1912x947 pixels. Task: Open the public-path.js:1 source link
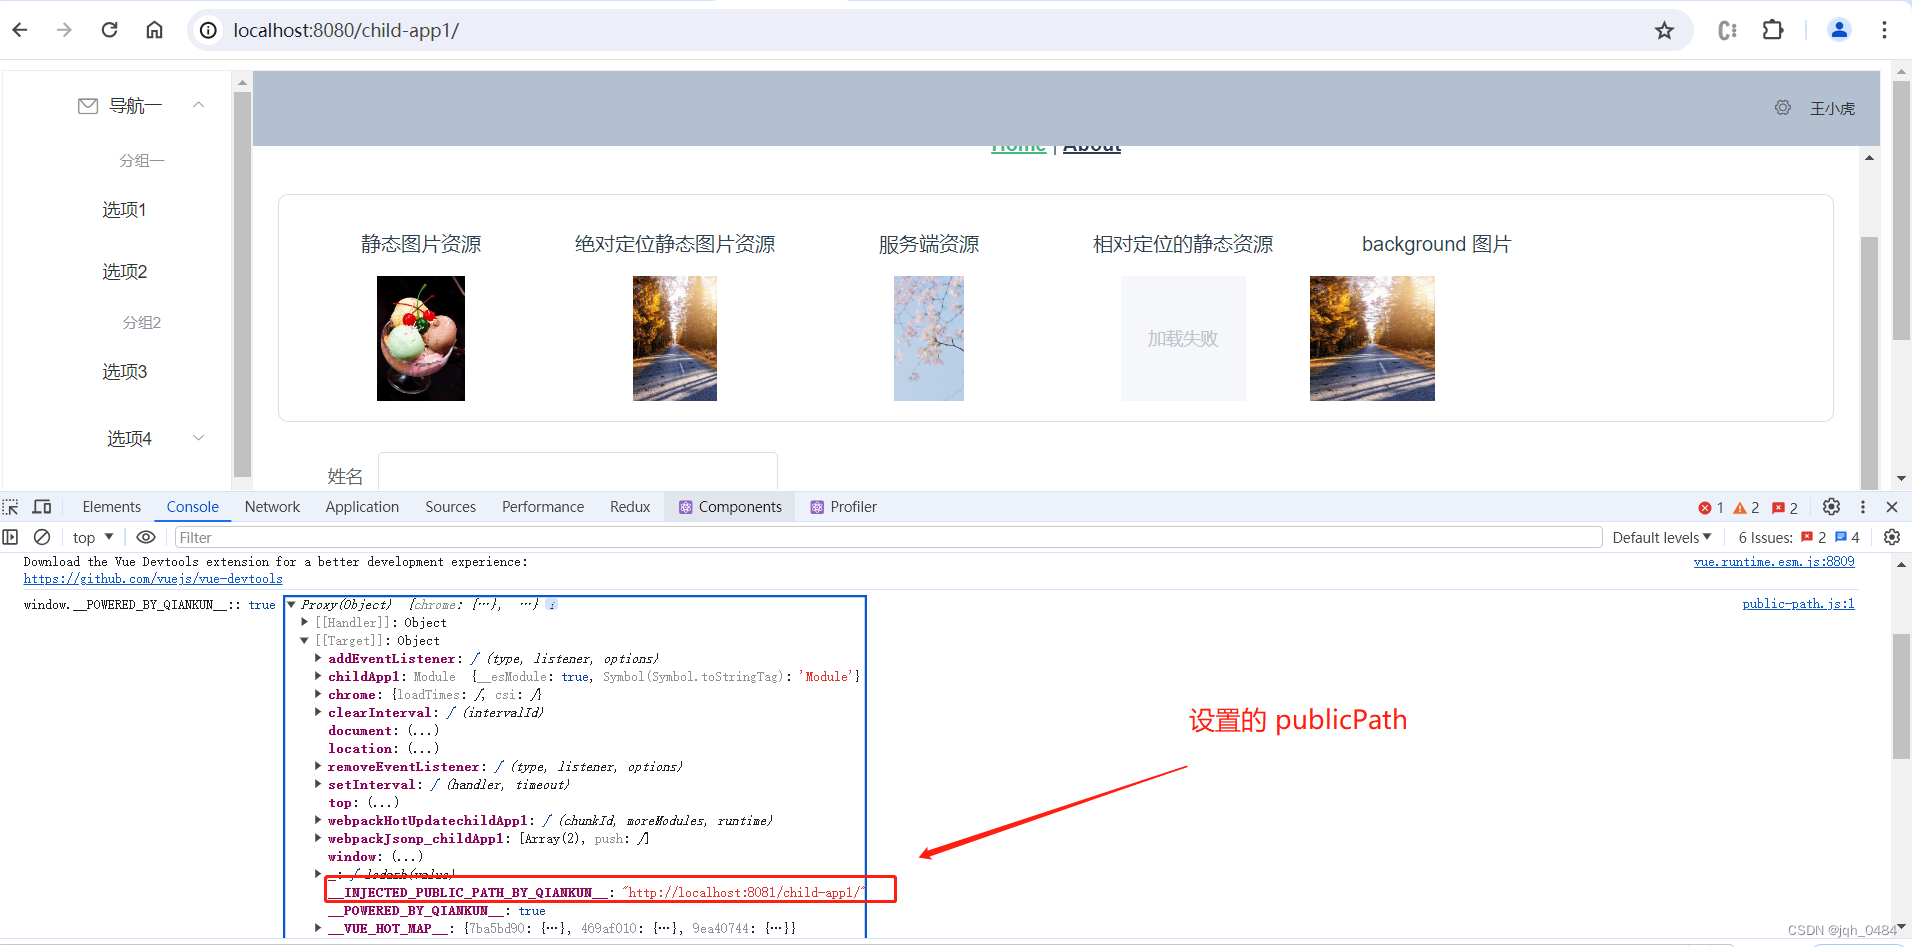pyautogui.click(x=1797, y=604)
